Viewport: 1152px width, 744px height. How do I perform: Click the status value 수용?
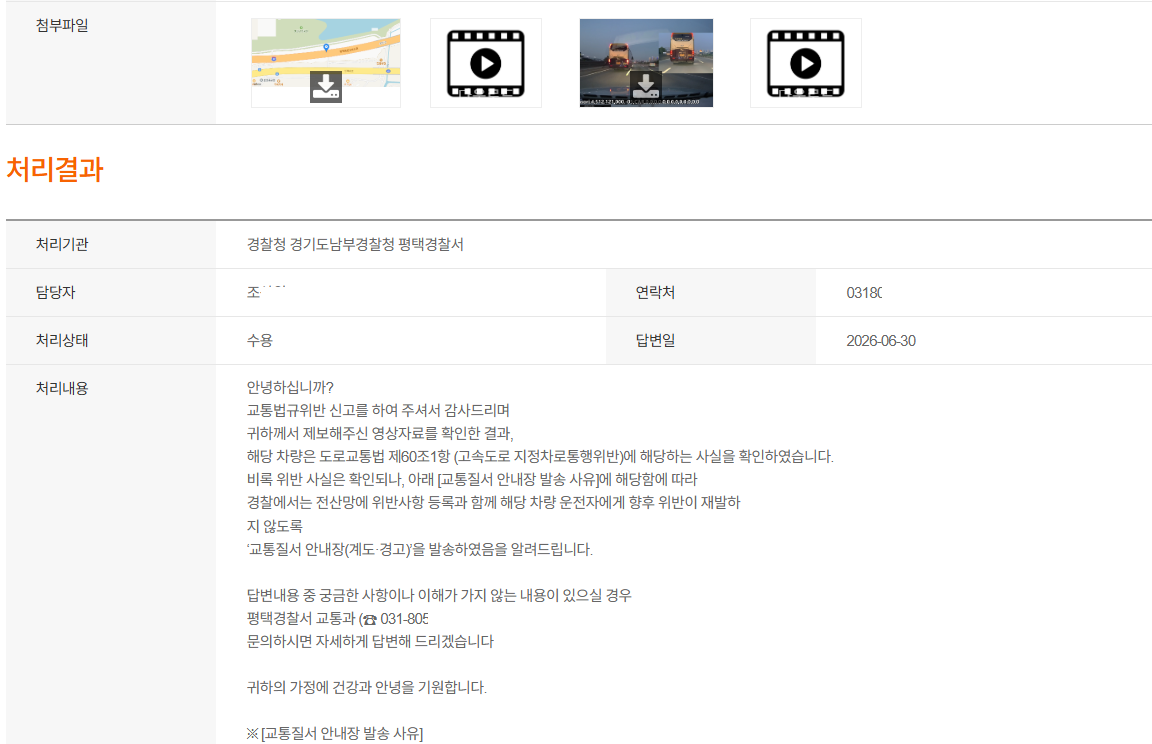tap(259, 341)
